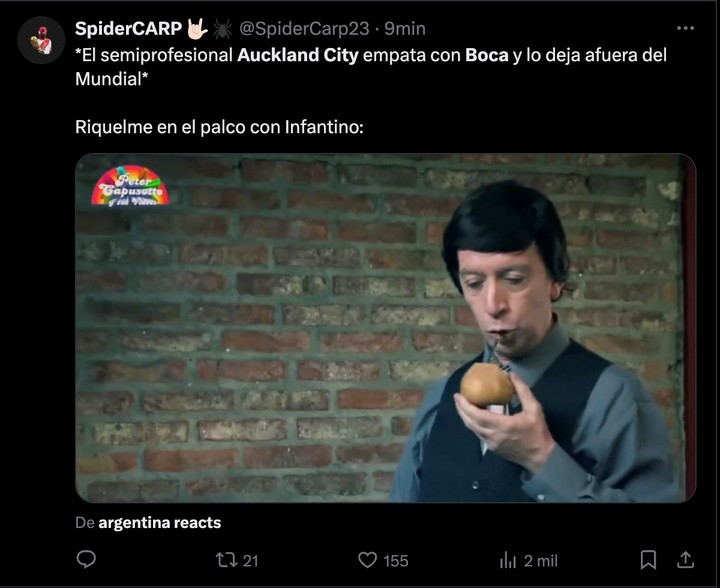720x588 pixels.
Task: Like the tweet with the heart icon
Action: [x=367, y=560]
